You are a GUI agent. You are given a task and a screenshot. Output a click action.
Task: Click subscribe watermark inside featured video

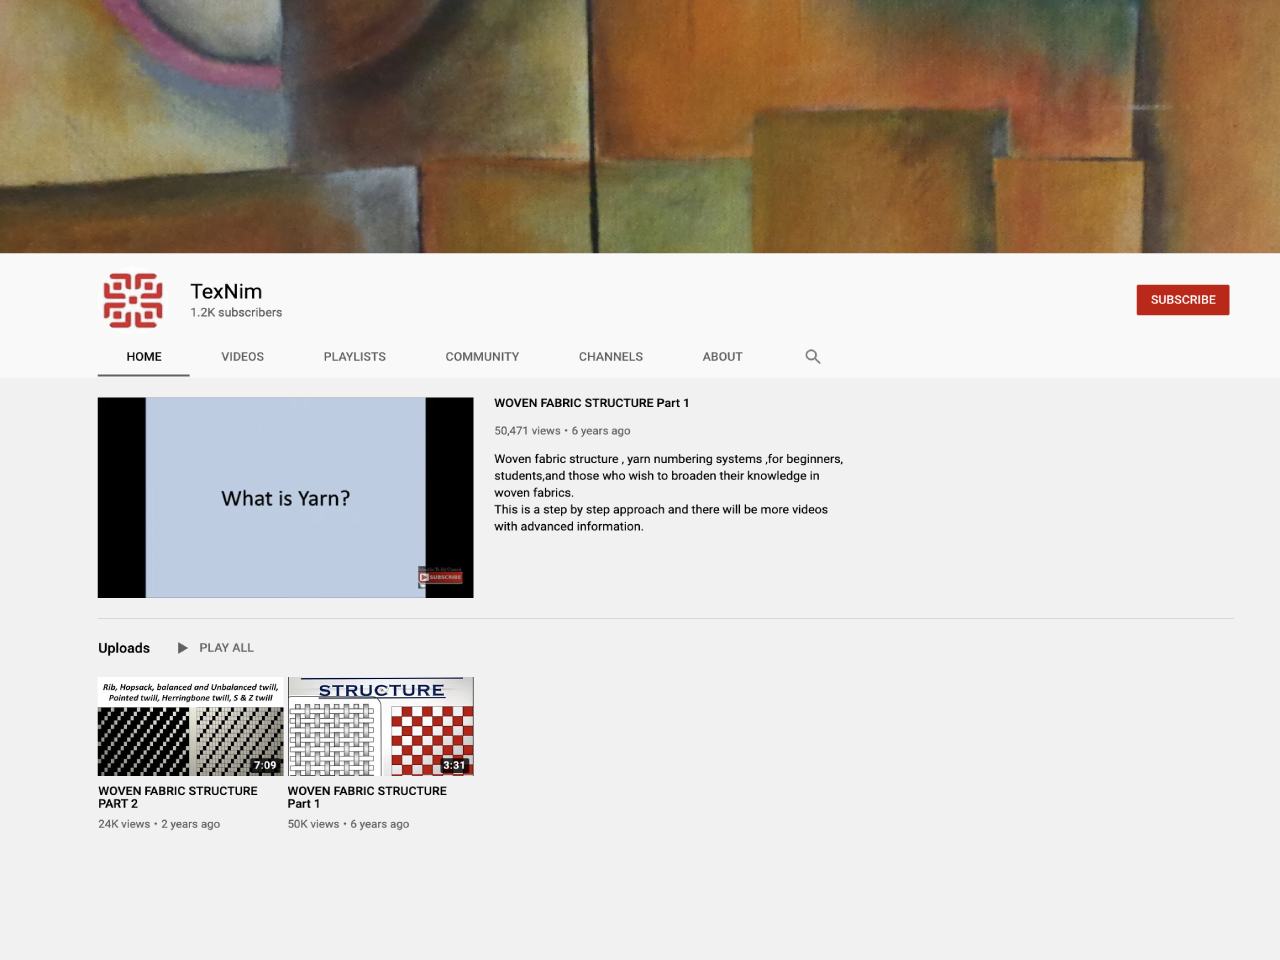441,576
